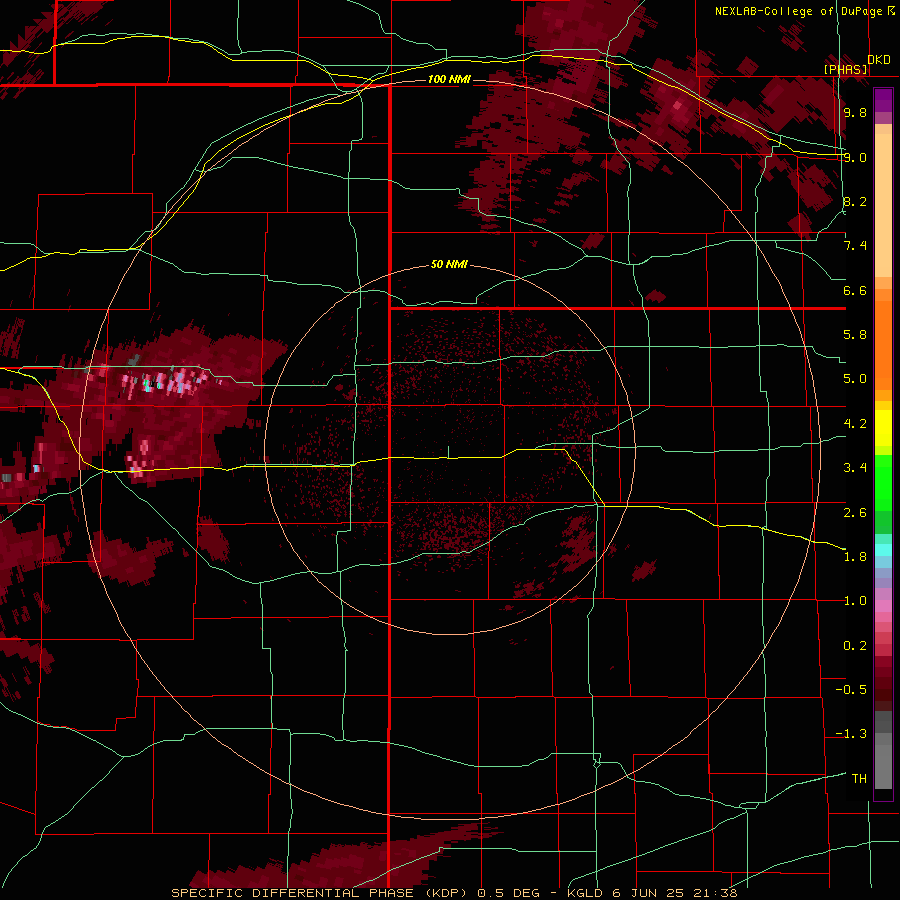
Task: Click the 9.0 scale value
Action: pyautogui.click(x=855, y=157)
